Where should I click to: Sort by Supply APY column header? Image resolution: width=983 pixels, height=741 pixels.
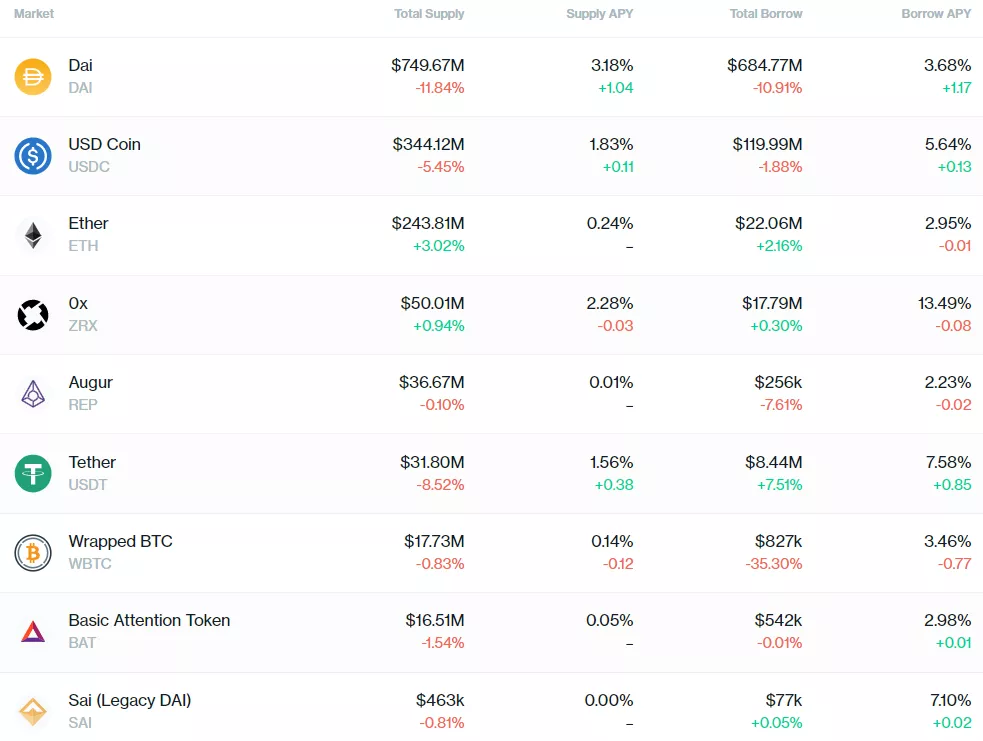point(599,14)
